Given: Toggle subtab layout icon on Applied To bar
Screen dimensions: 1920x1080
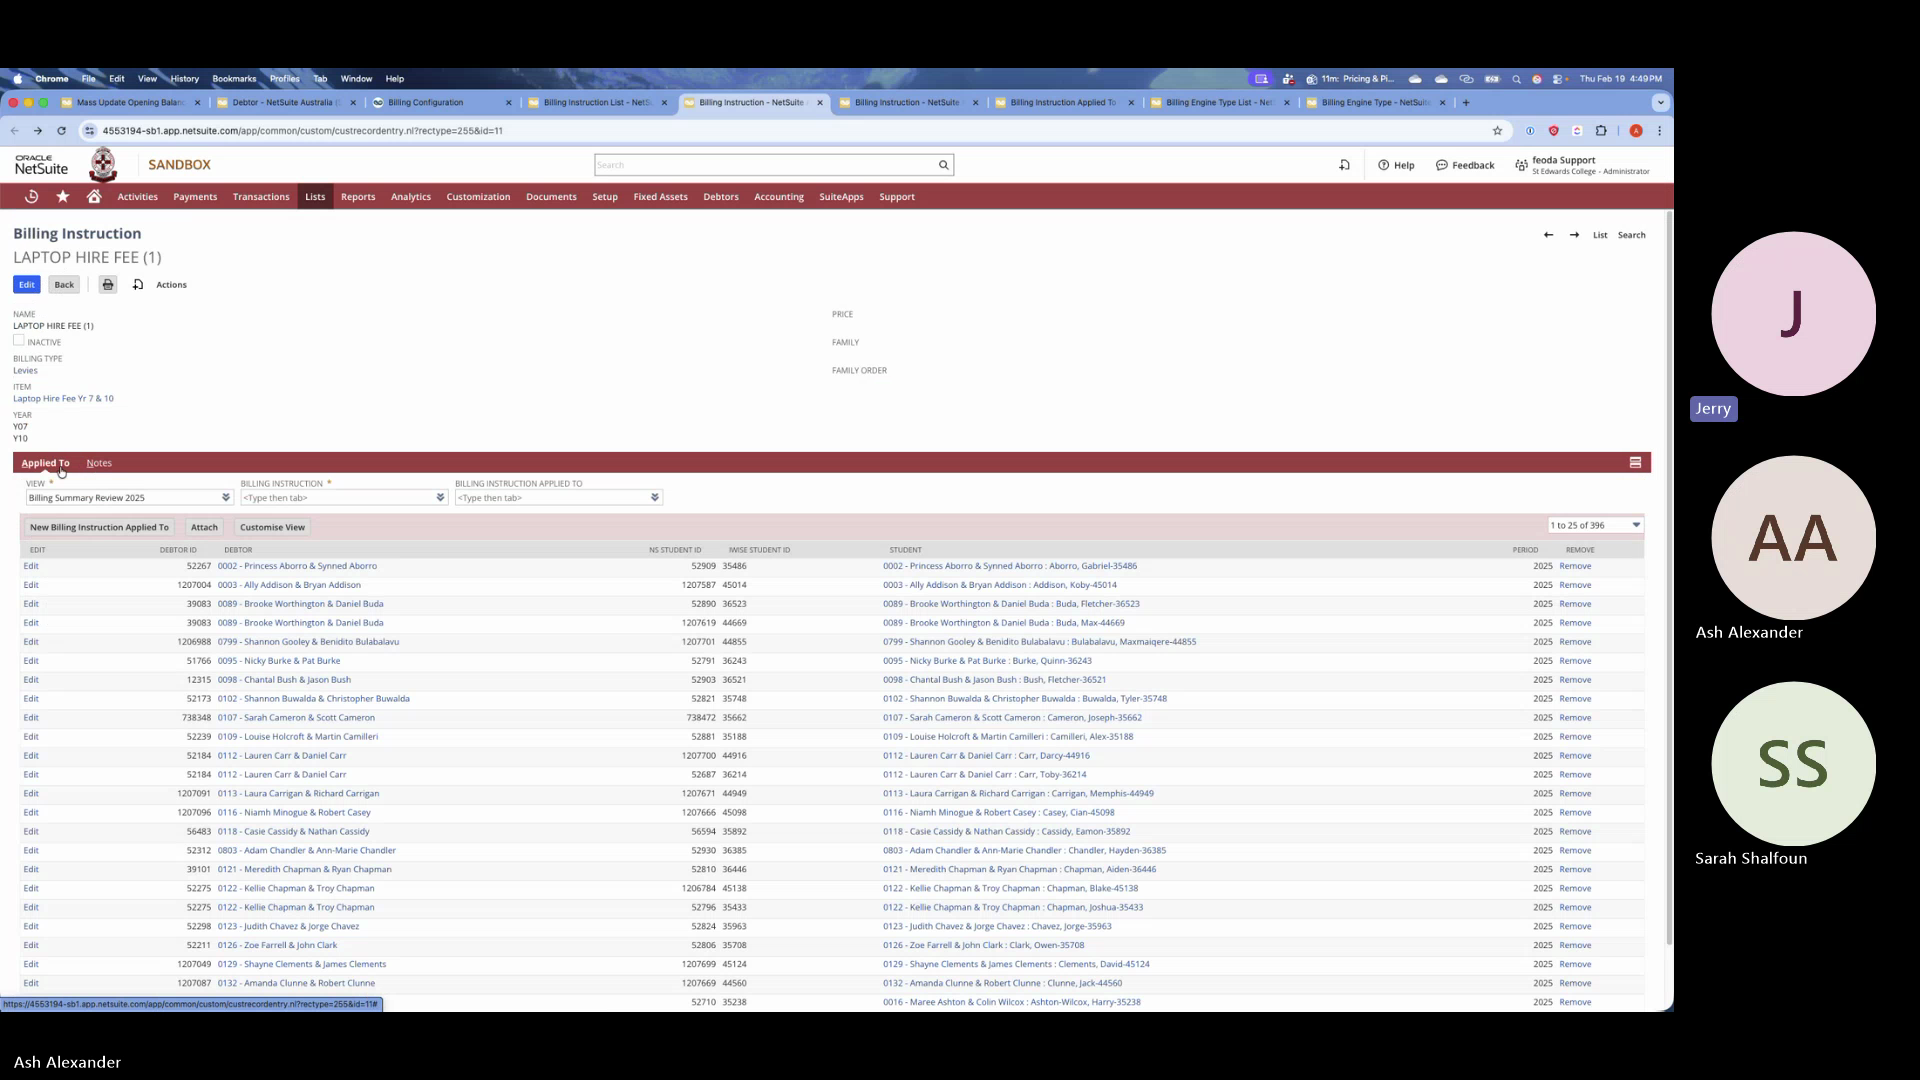Looking at the screenshot, I should pos(1635,463).
